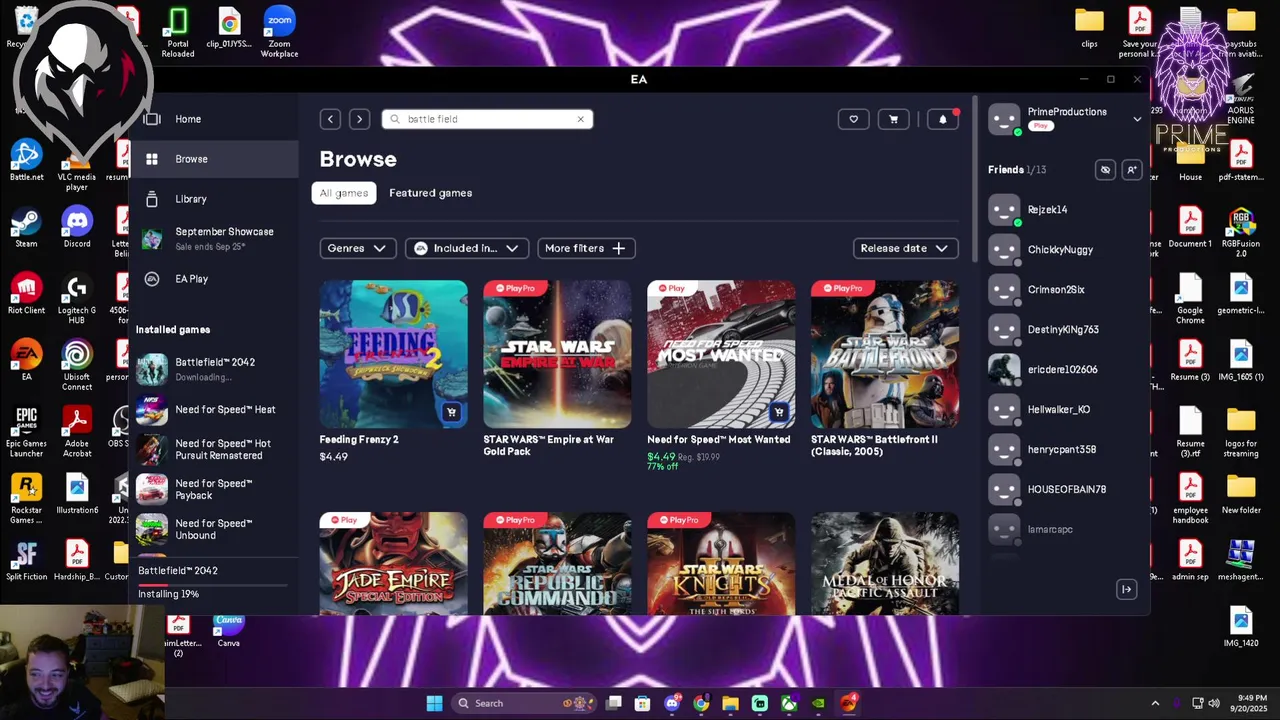This screenshot has width=1280, height=720.
Task: Switch to the All games tab
Action: pos(344,193)
